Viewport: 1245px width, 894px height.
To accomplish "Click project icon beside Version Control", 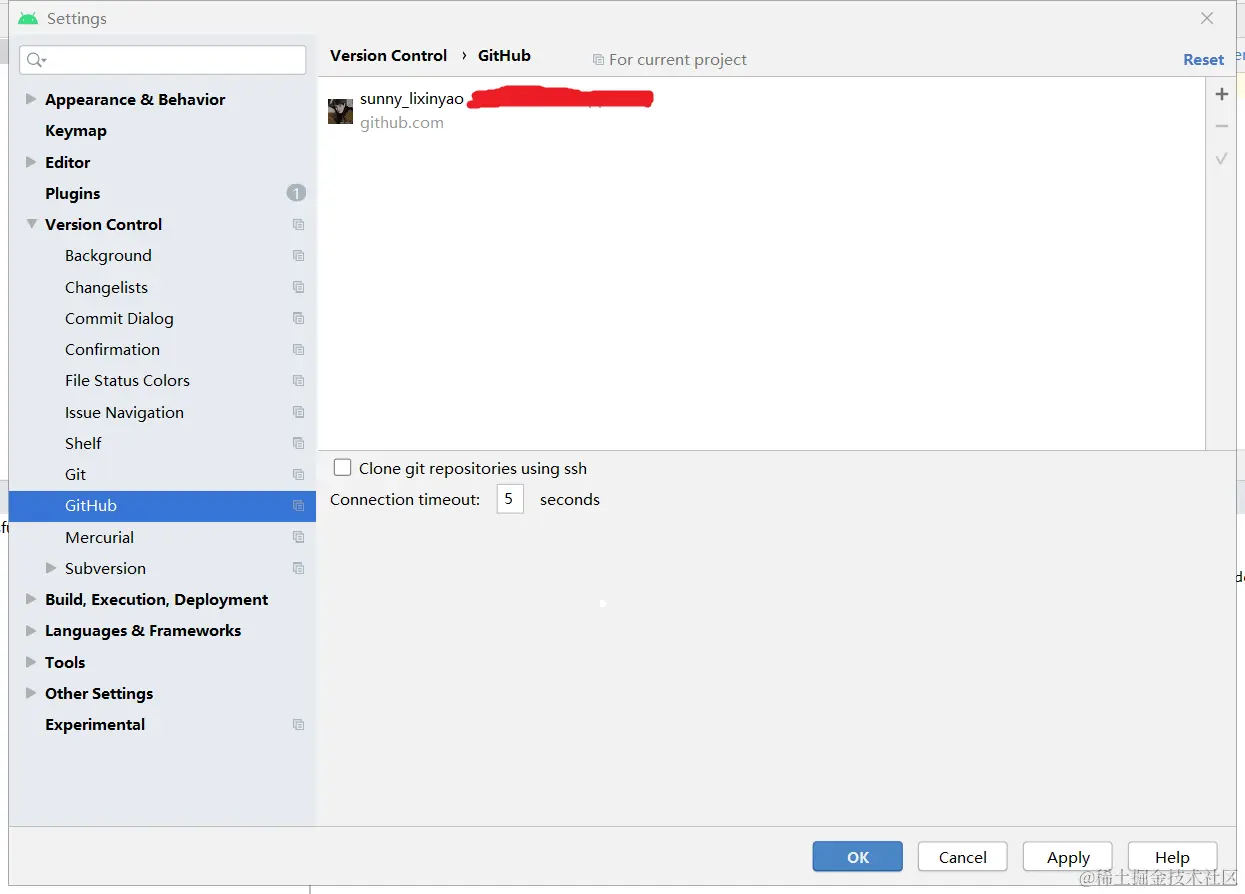I will [x=298, y=225].
